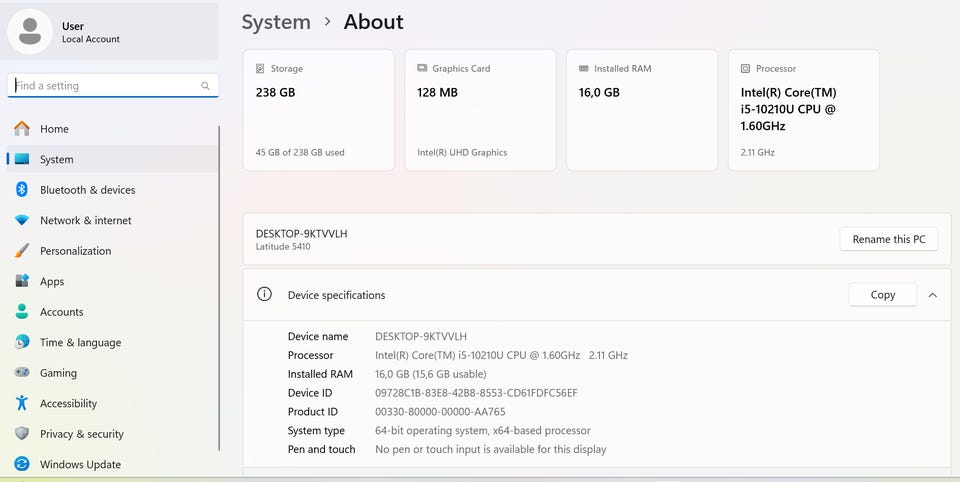Viewport: 960px width, 482px height.
Task: Click the Time & language globe icon
Action: point(22,342)
